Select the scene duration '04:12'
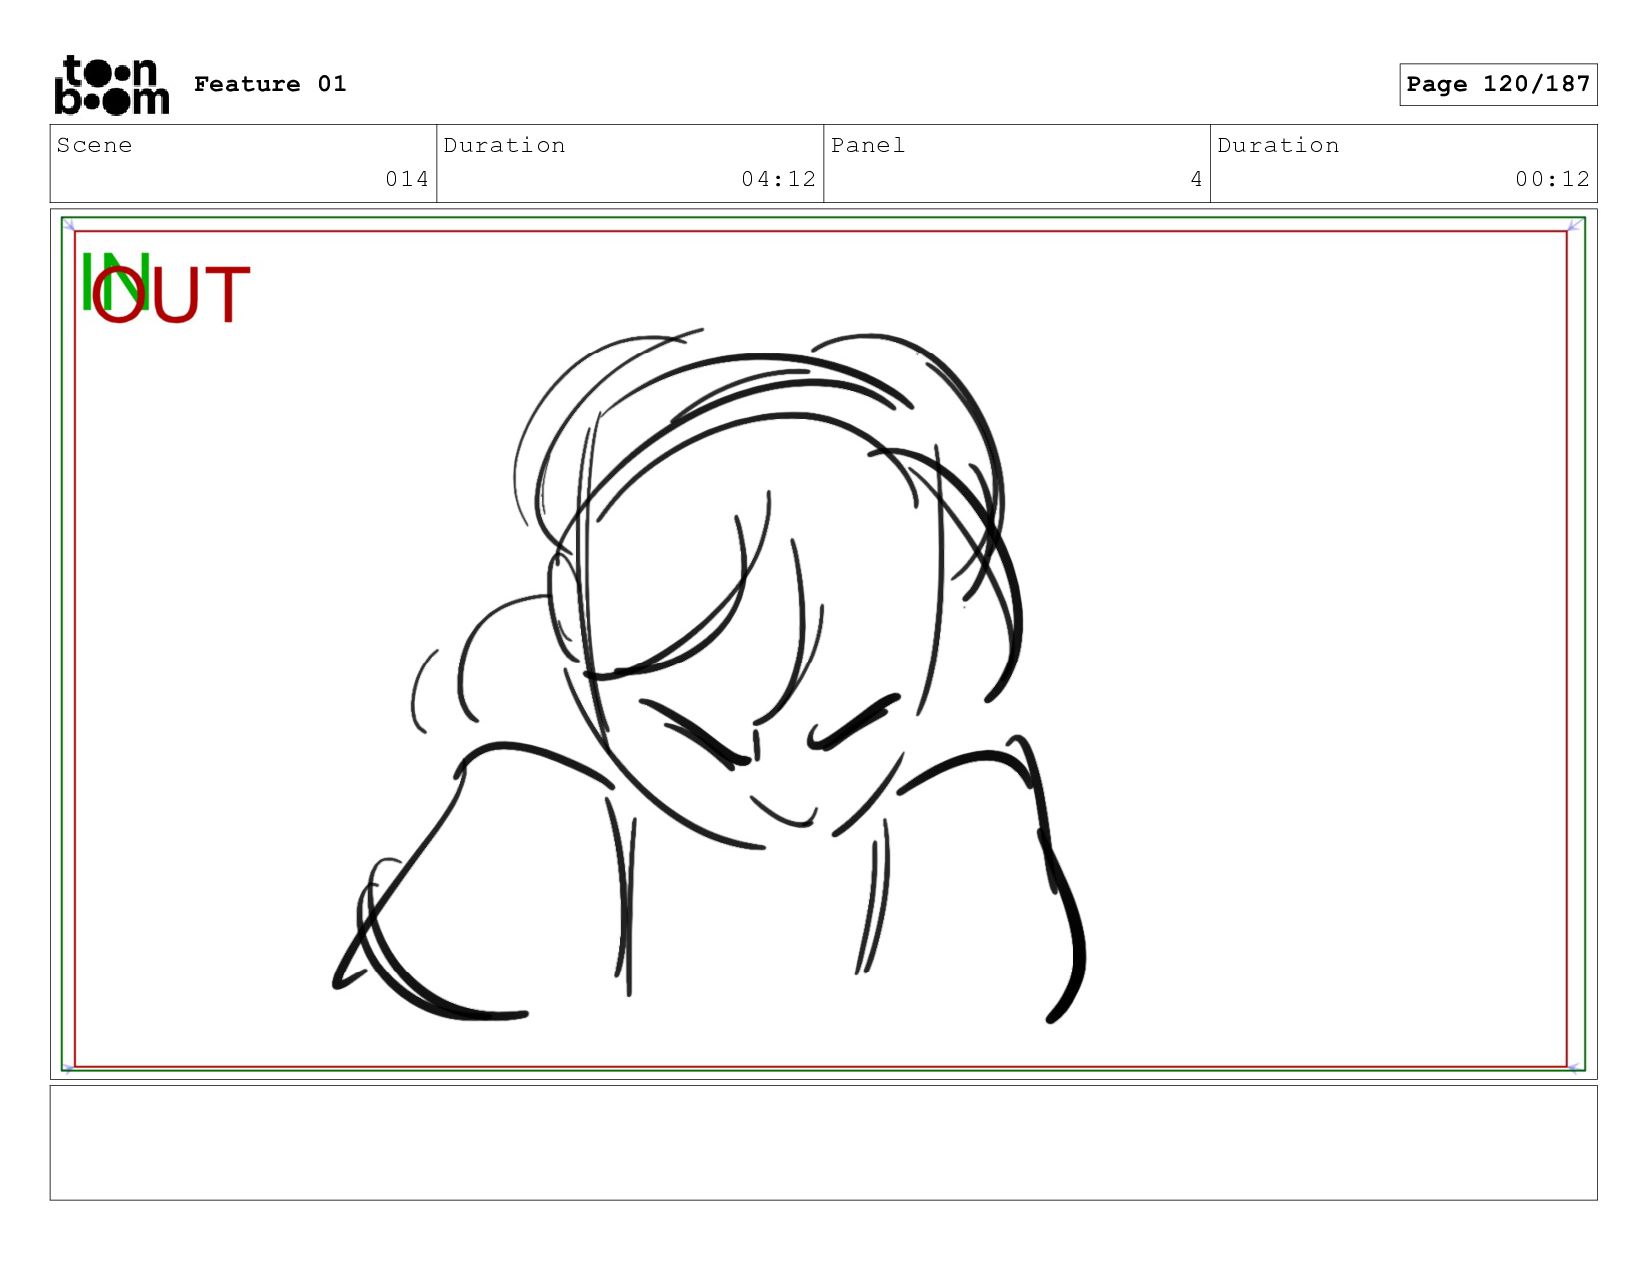1650x1275 pixels. [x=778, y=179]
